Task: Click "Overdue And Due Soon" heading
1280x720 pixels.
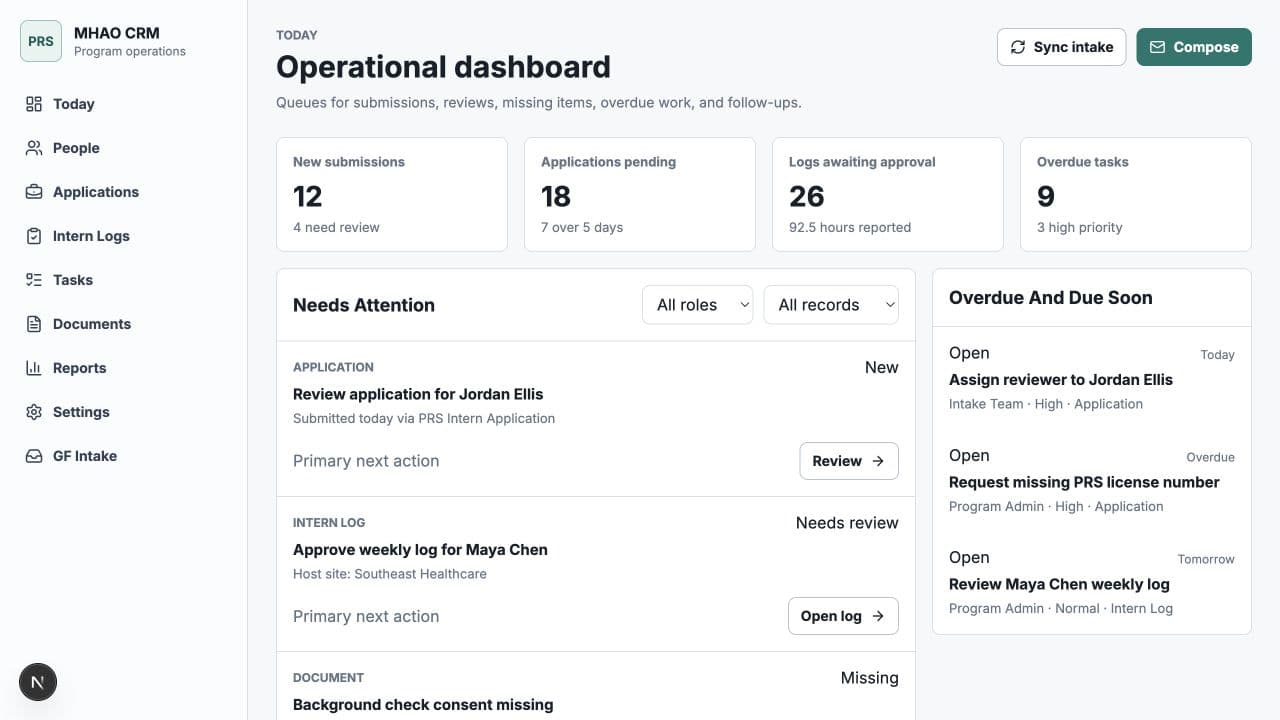Action: click(x=1051, y=298)
